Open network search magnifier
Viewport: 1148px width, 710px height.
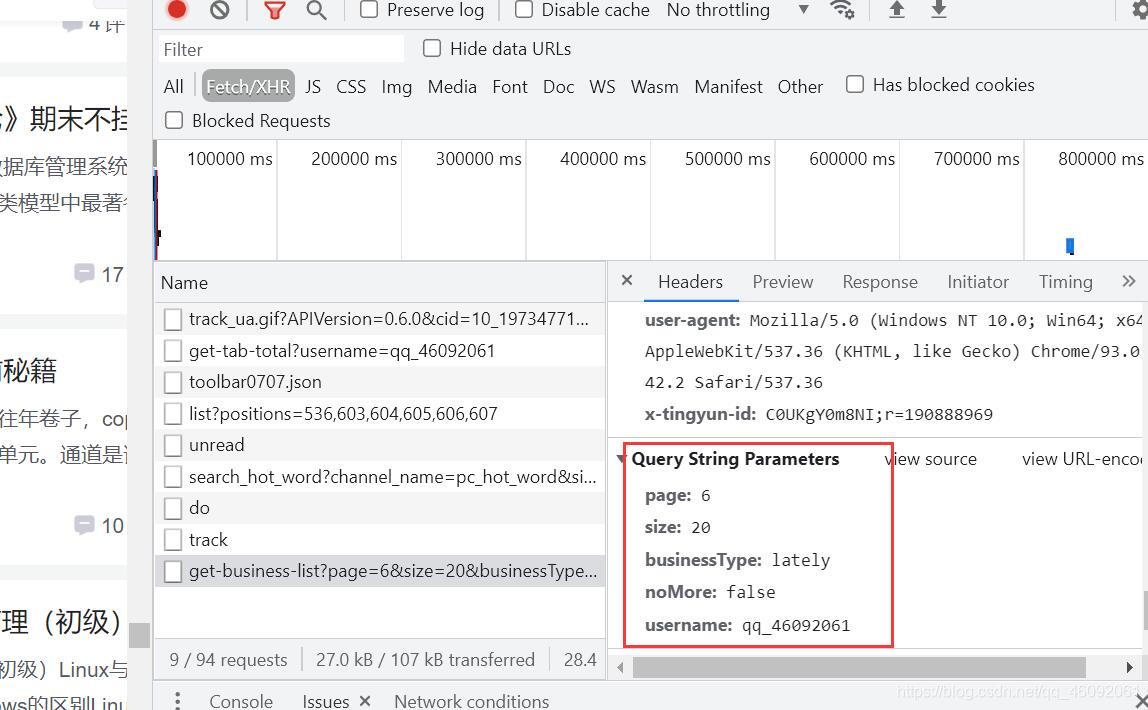pos(316,10)
